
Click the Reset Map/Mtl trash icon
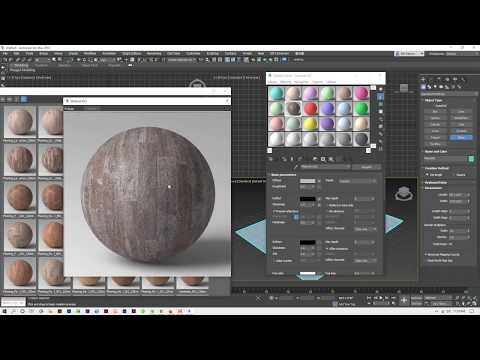pos(292,159)
